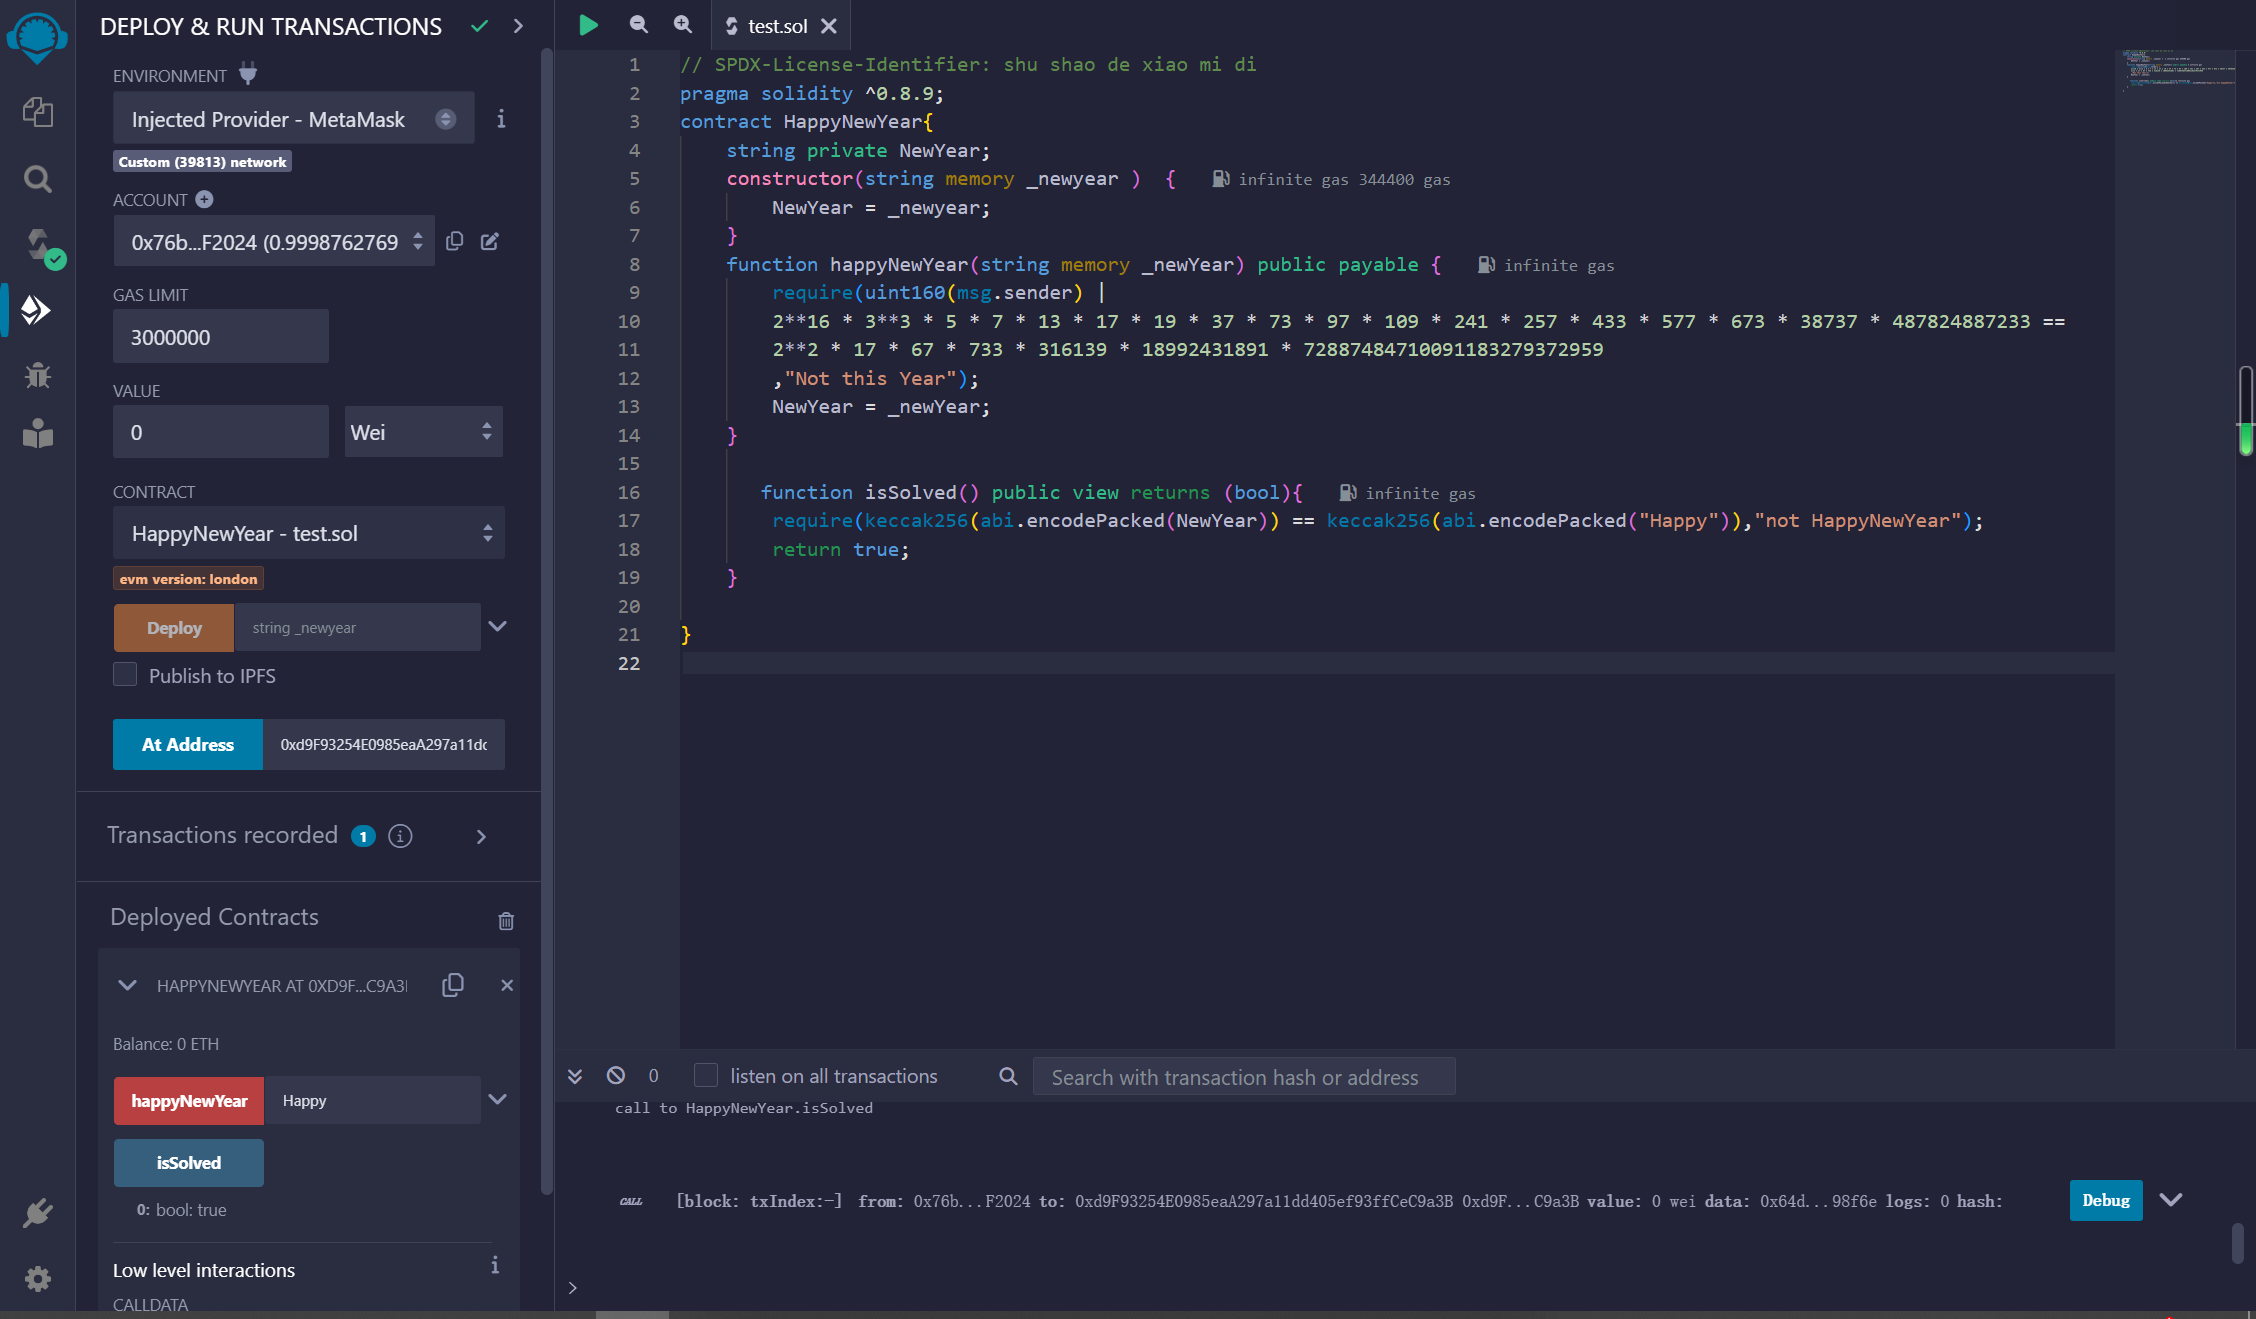Open the File Explorer sidebar icon
Image resolution: width=2256 pixels, height=1319 pixels.
point(37,112)
